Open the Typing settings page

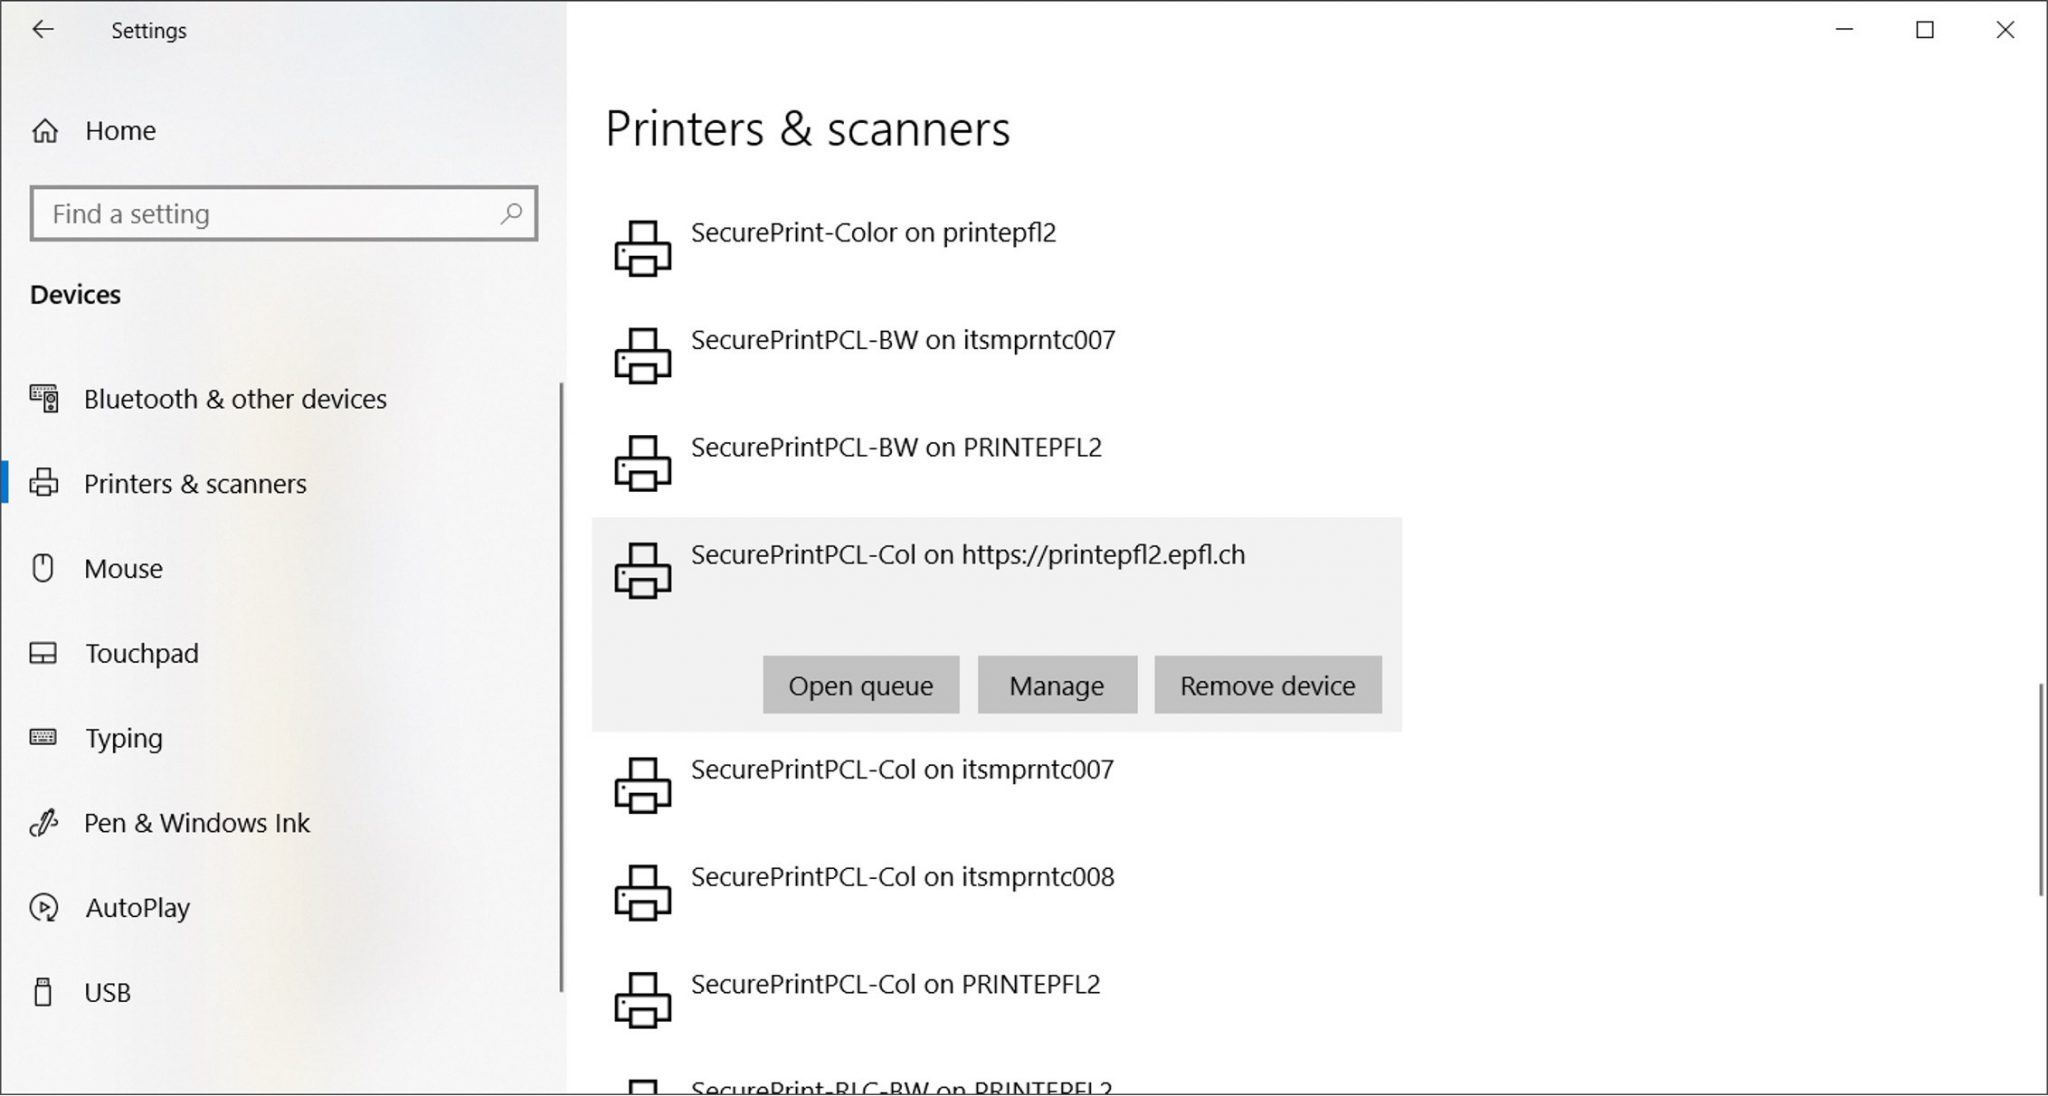point(124,738)
